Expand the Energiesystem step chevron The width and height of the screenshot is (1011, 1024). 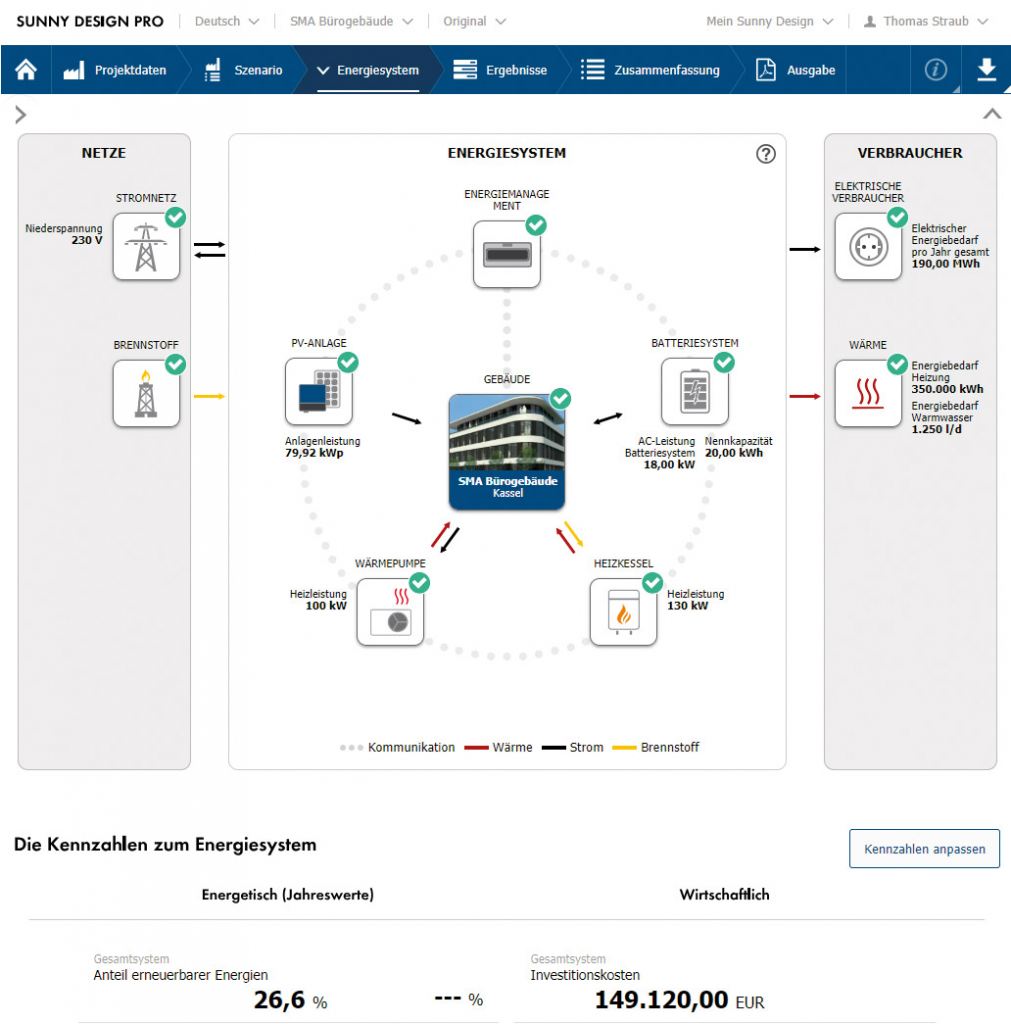pyautogui.click(x=323, y=71)
